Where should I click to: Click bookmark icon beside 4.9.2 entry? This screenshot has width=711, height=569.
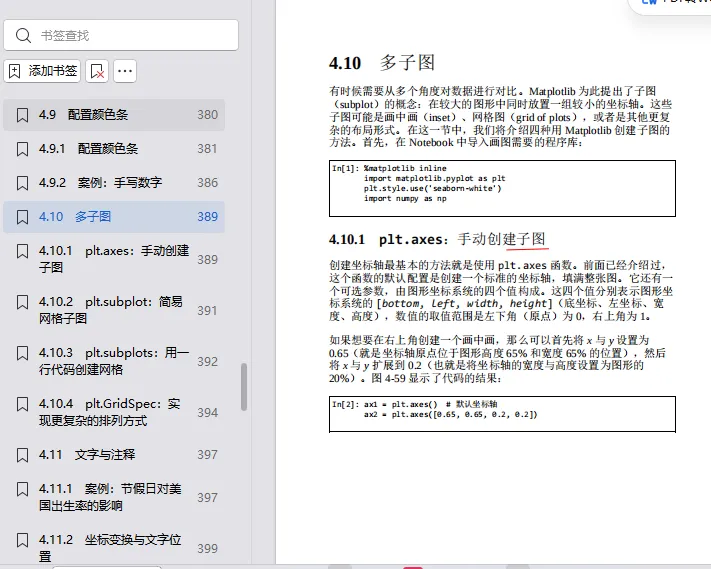22,183
